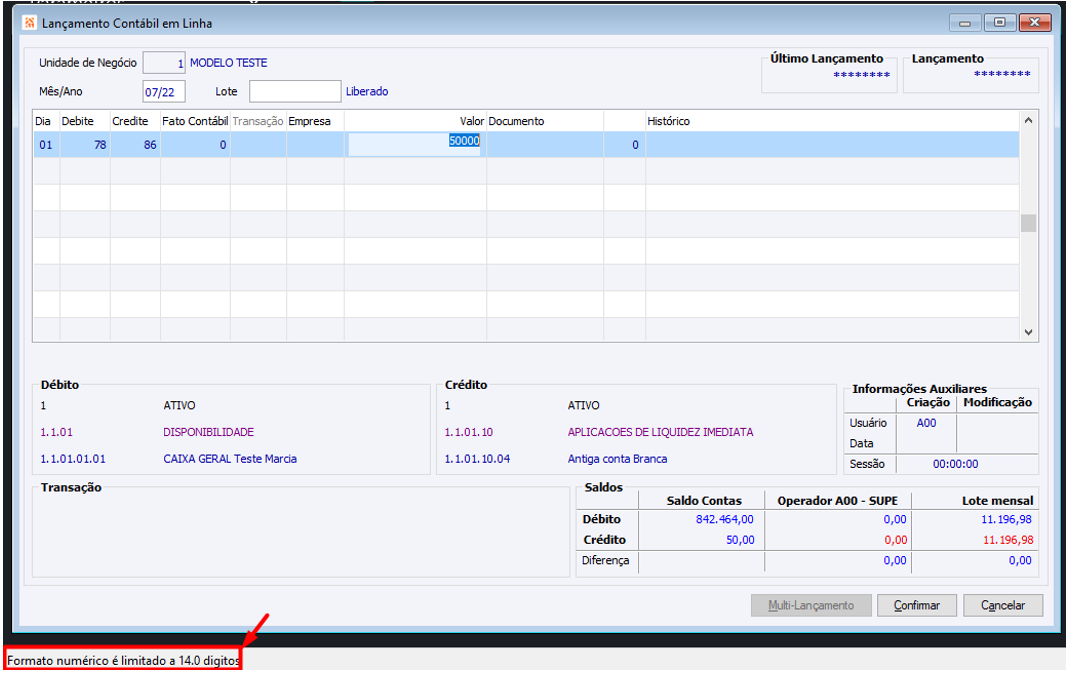Minimize the Lançamento Contábil window
The height and width of the screenshot is (679, 1067).
click(x=965, y=23)
